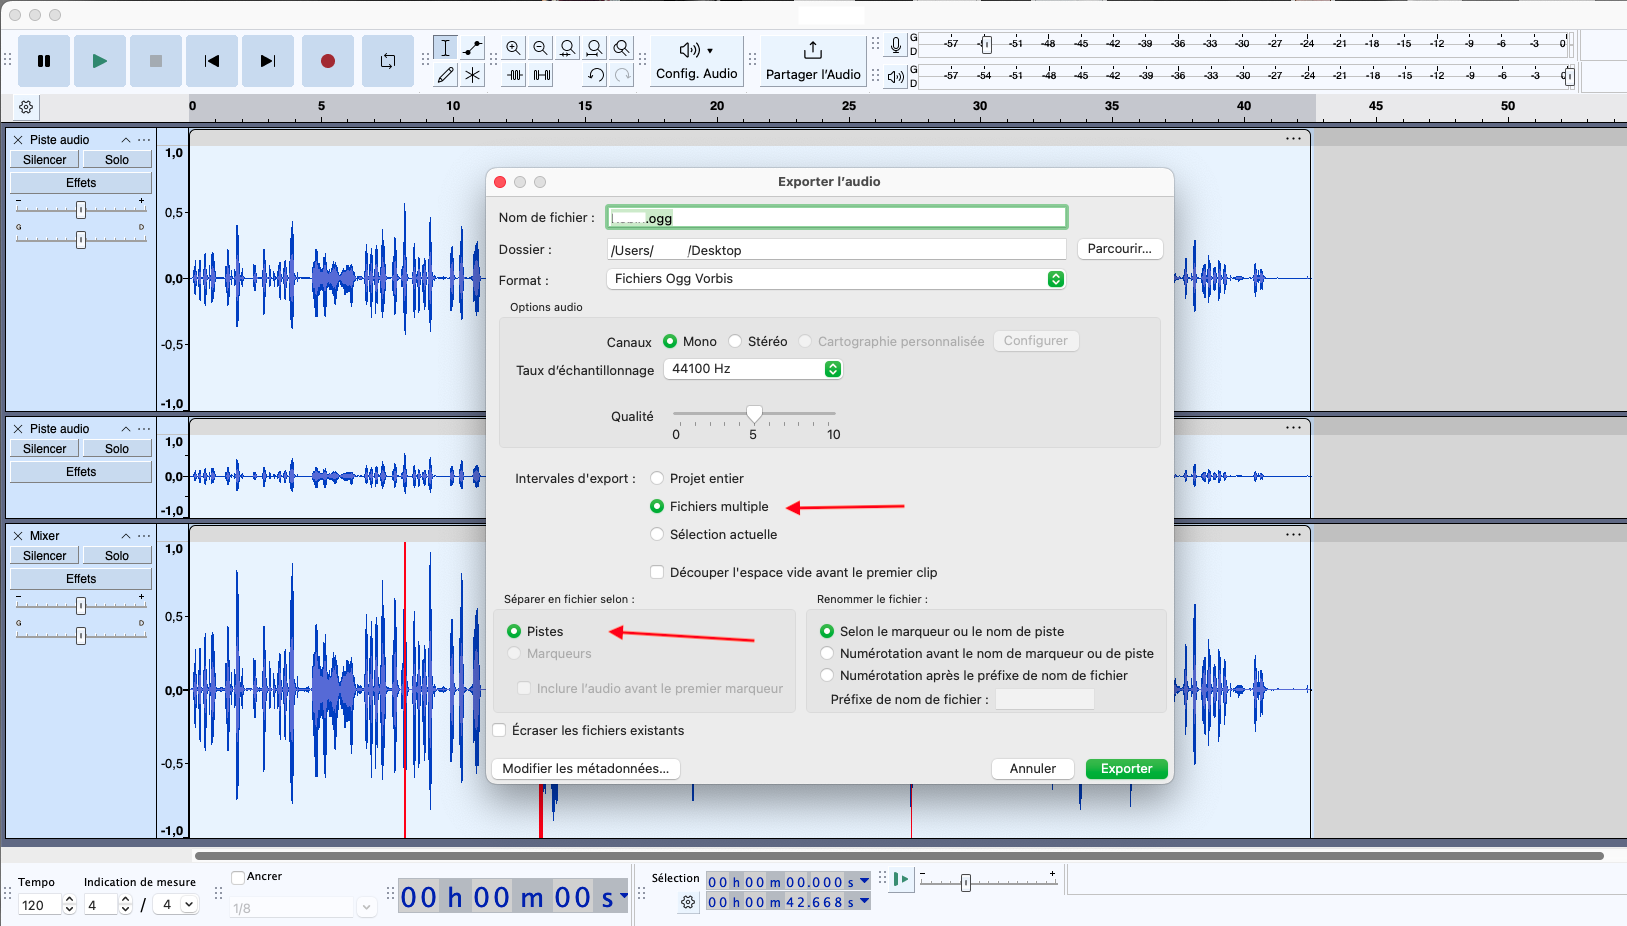Select the Envelope tool

[472, 48]
